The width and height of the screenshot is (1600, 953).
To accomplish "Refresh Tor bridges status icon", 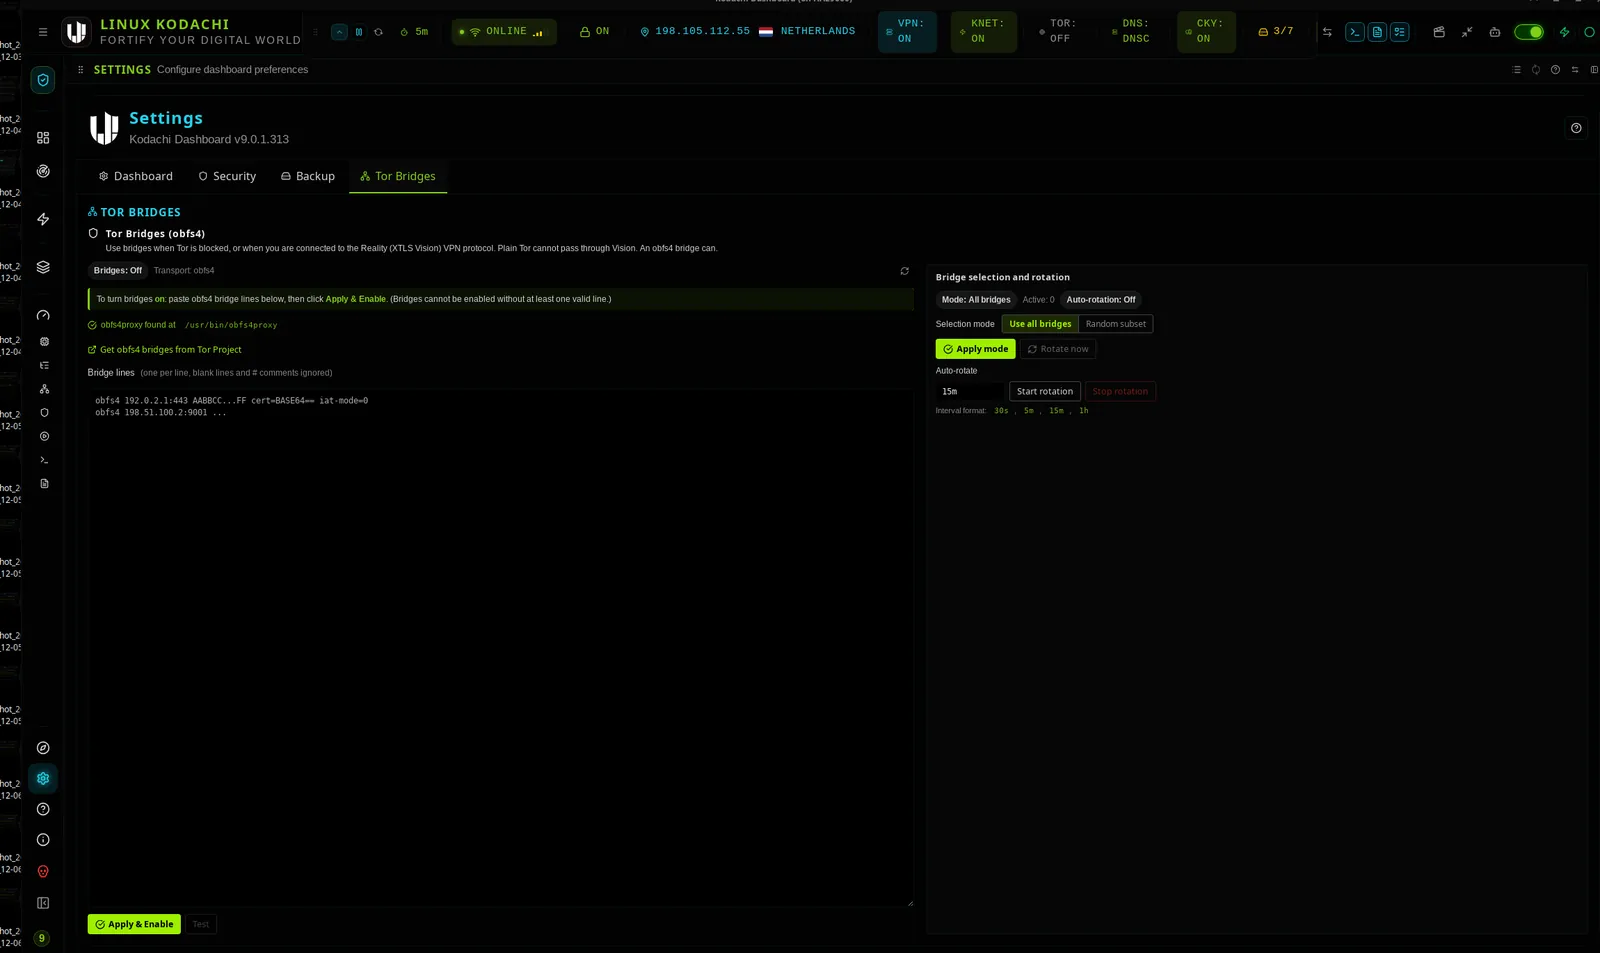I will click(905, 271).
